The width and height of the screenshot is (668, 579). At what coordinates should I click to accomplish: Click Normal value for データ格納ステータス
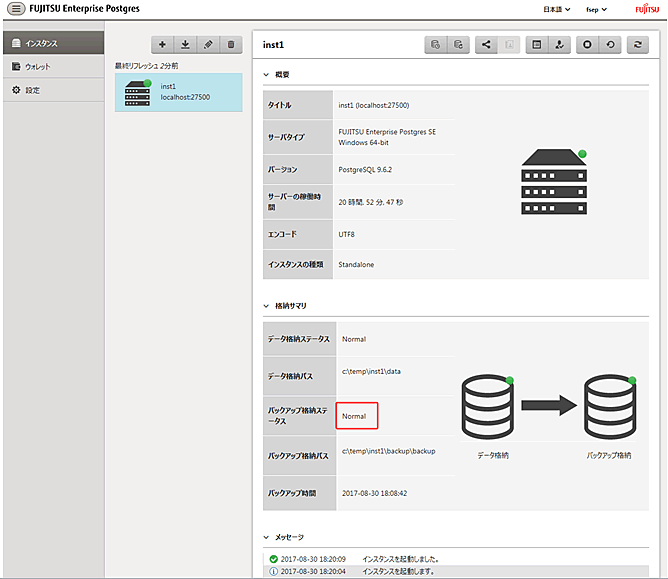pos(354,339)
